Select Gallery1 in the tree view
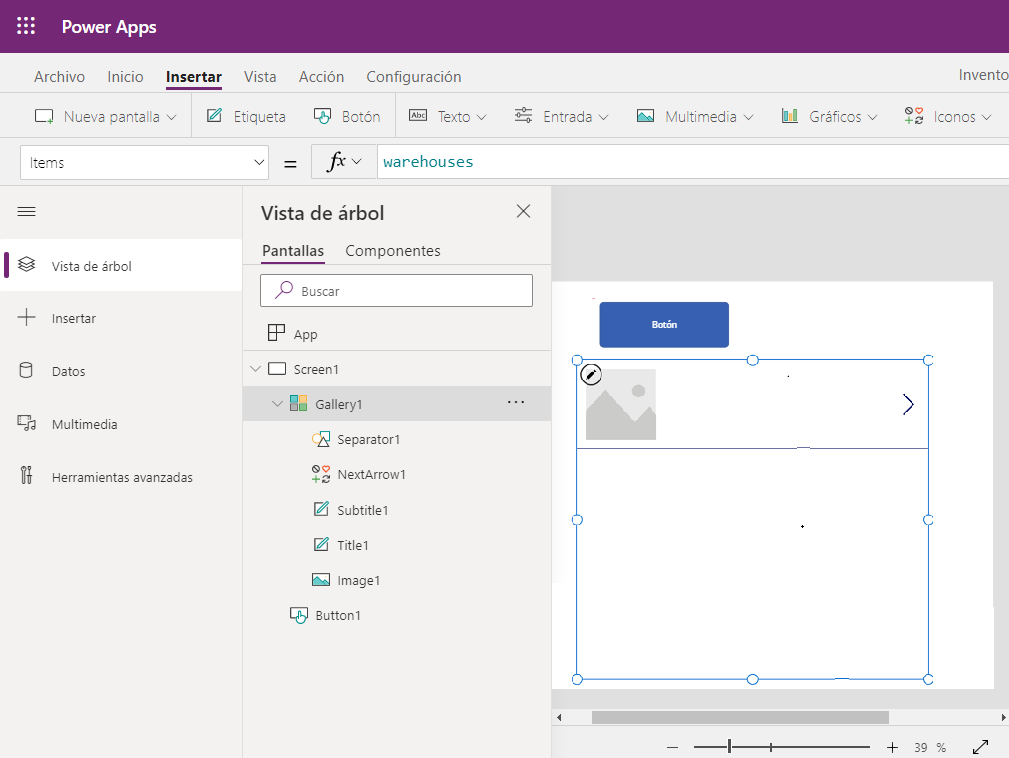 [397, 403]
